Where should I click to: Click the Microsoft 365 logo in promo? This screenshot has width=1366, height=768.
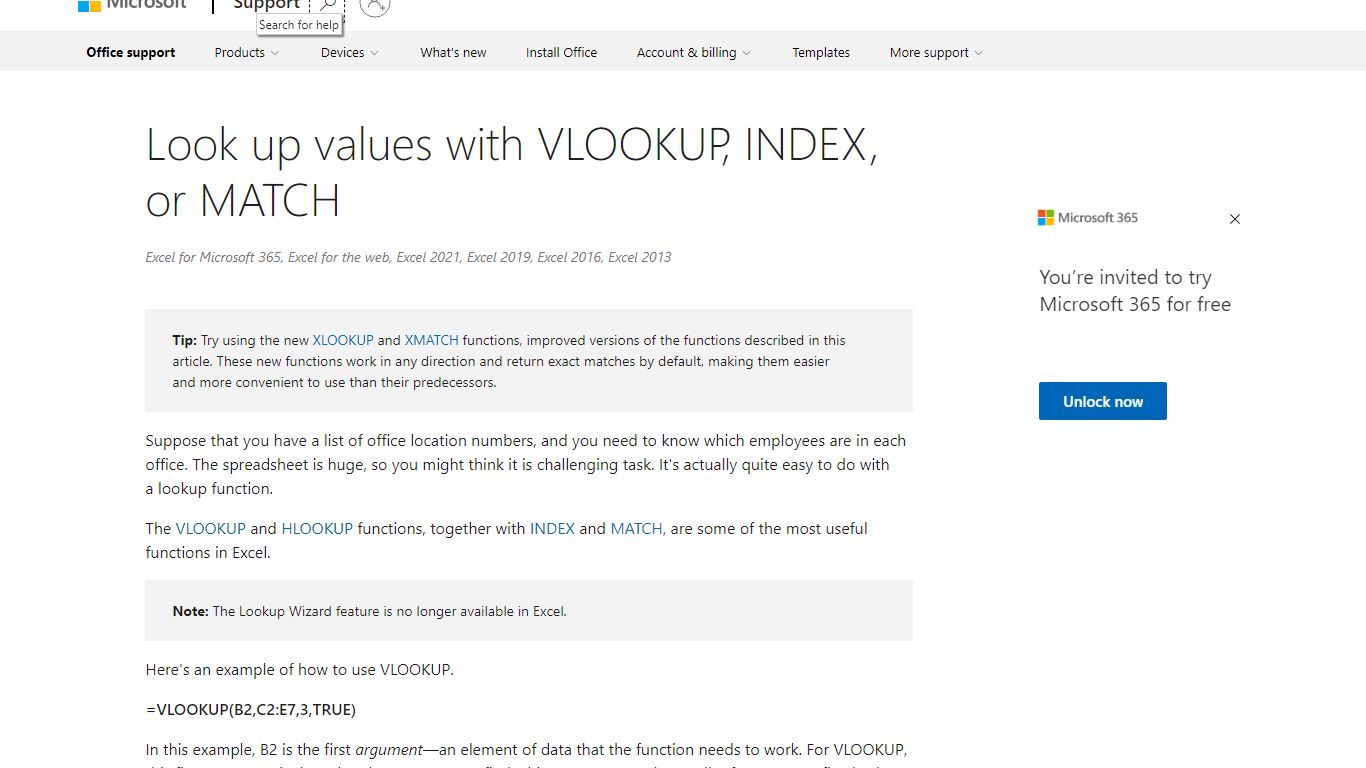pos(1088,218)
